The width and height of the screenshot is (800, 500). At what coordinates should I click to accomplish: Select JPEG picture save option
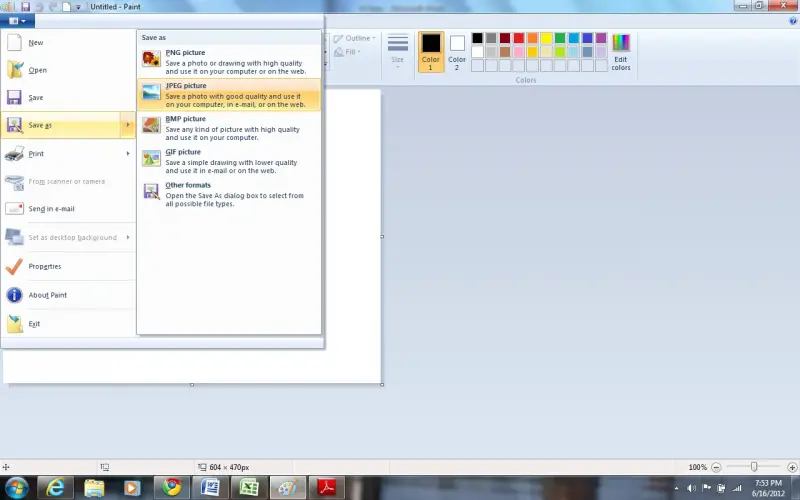pos(229,95)
